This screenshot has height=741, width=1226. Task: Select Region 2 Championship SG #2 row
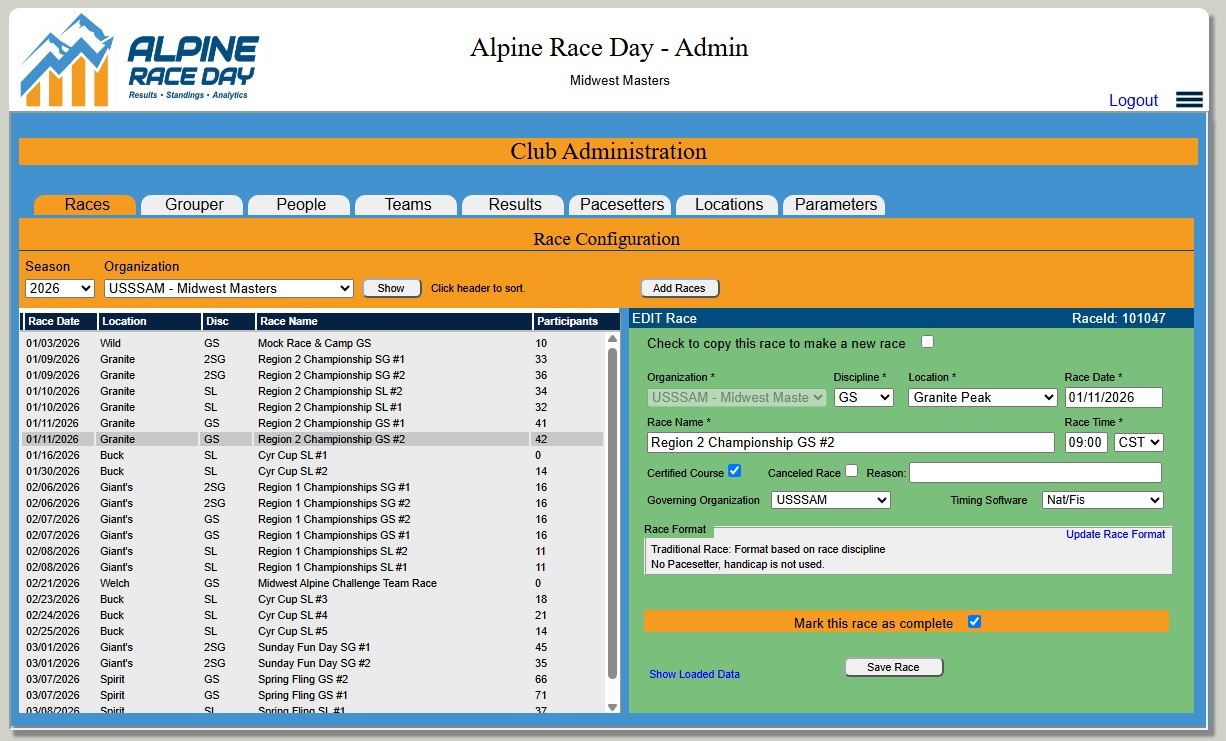pos(313,375)
